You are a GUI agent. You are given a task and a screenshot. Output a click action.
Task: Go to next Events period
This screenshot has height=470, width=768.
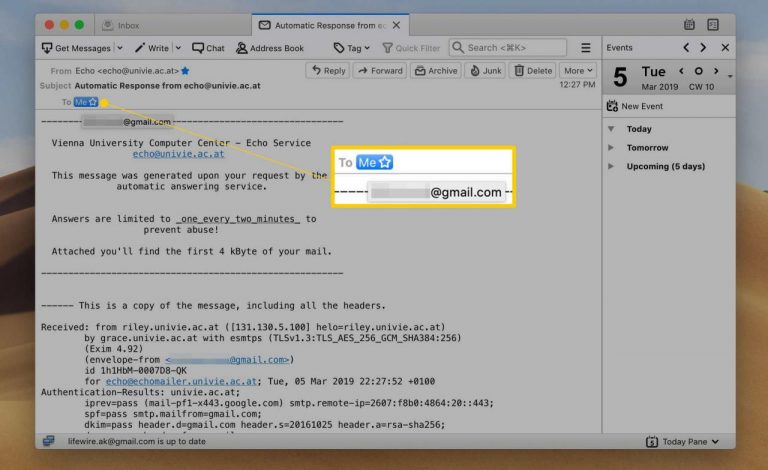pyautogui.click(x=703, y=47)
